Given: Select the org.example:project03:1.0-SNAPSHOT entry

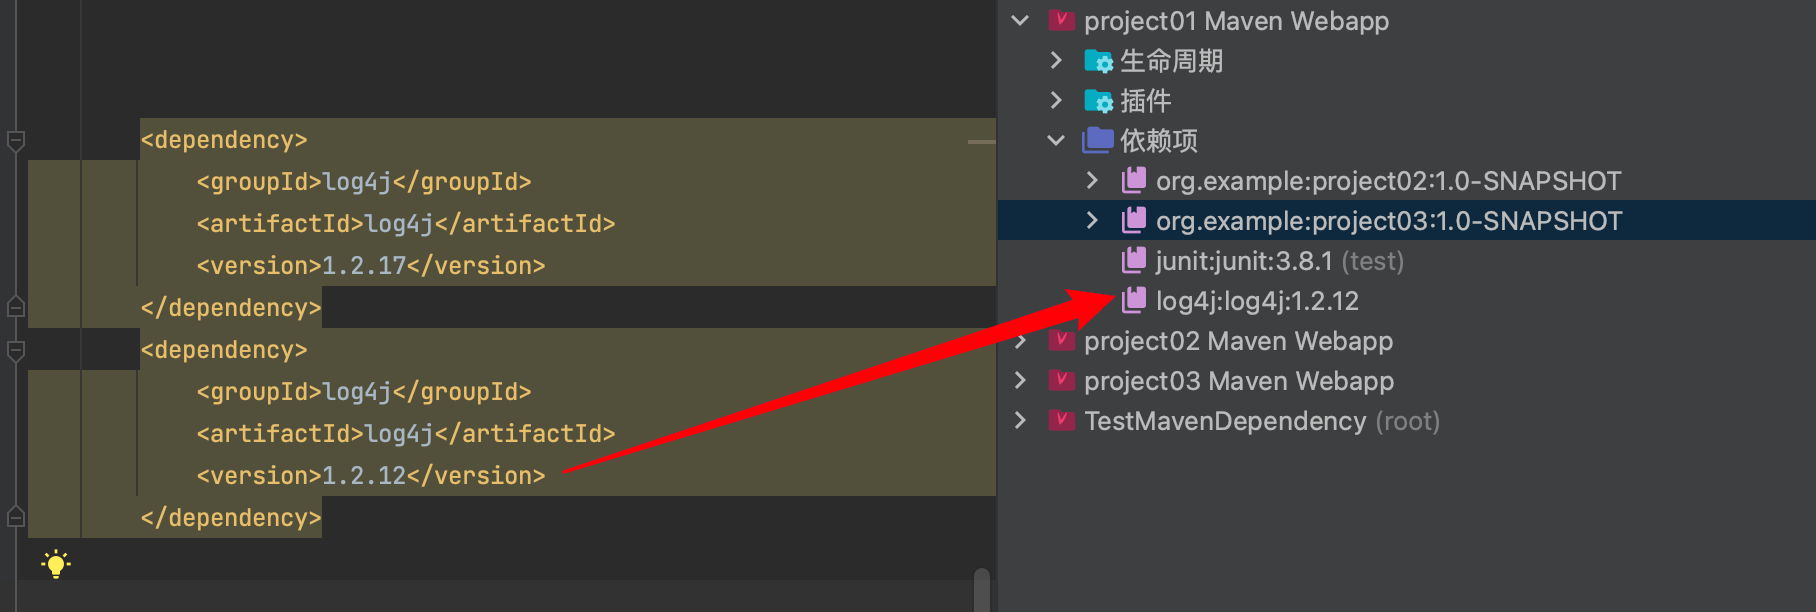Looking at the screenshot, I should coord(1388,221).
